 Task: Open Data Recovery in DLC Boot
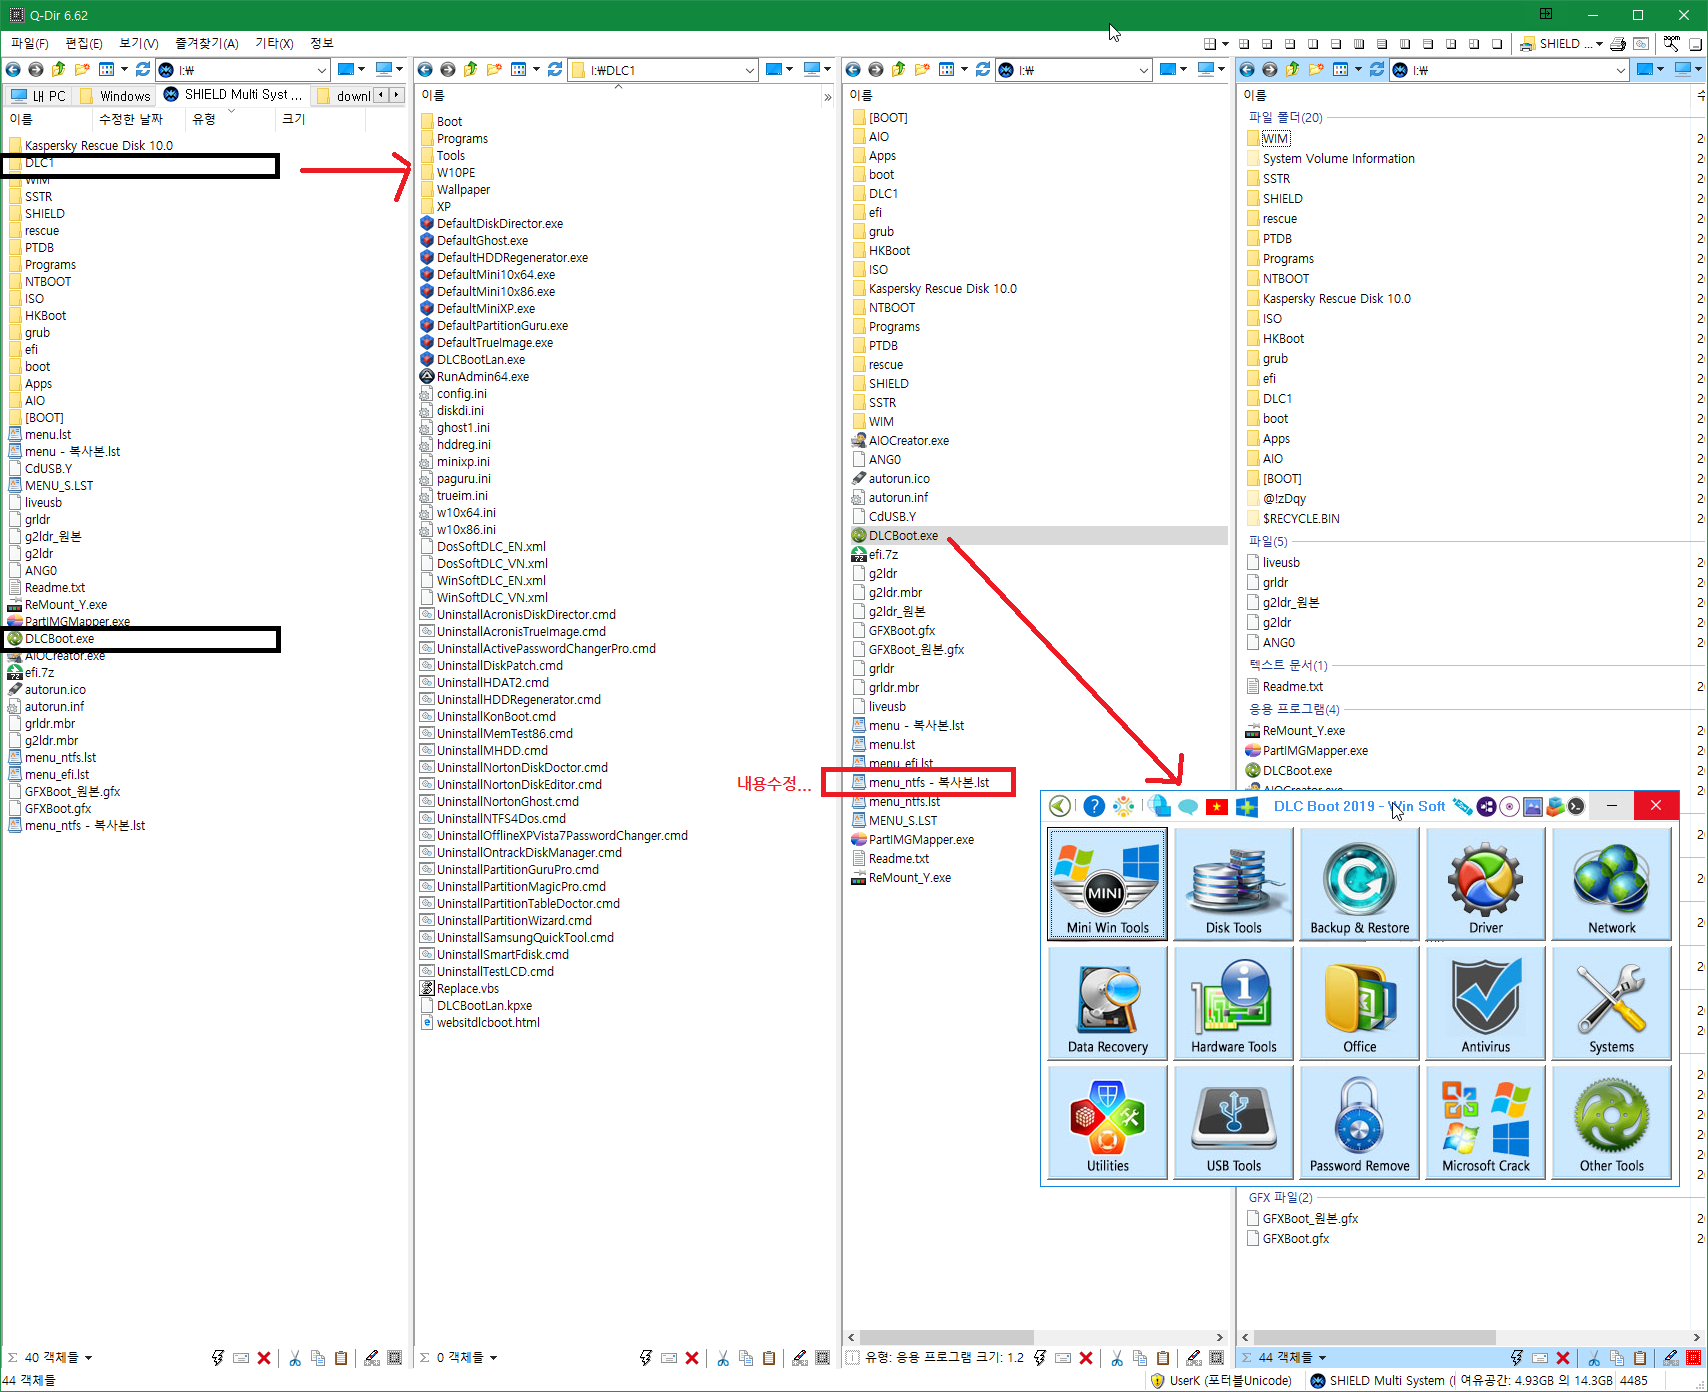pyautogui.click(x=1107, y=1003)
